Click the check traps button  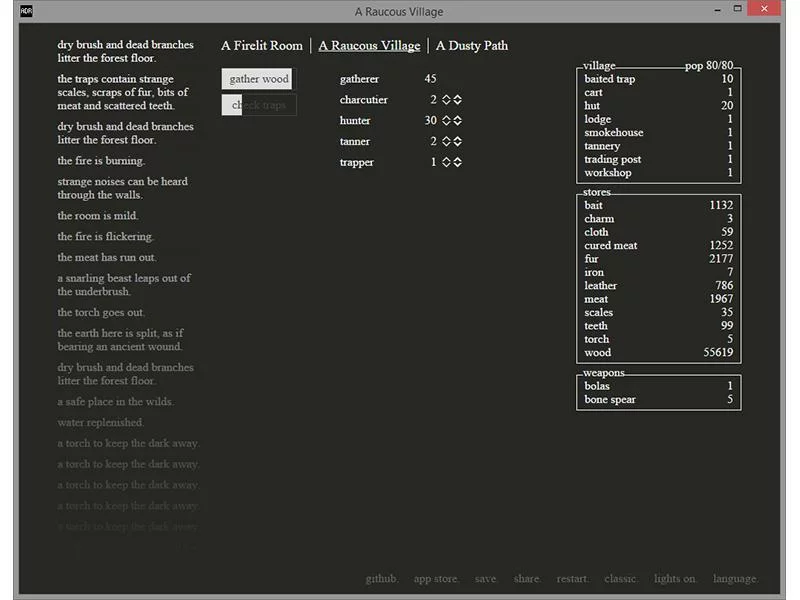(259, 105)
